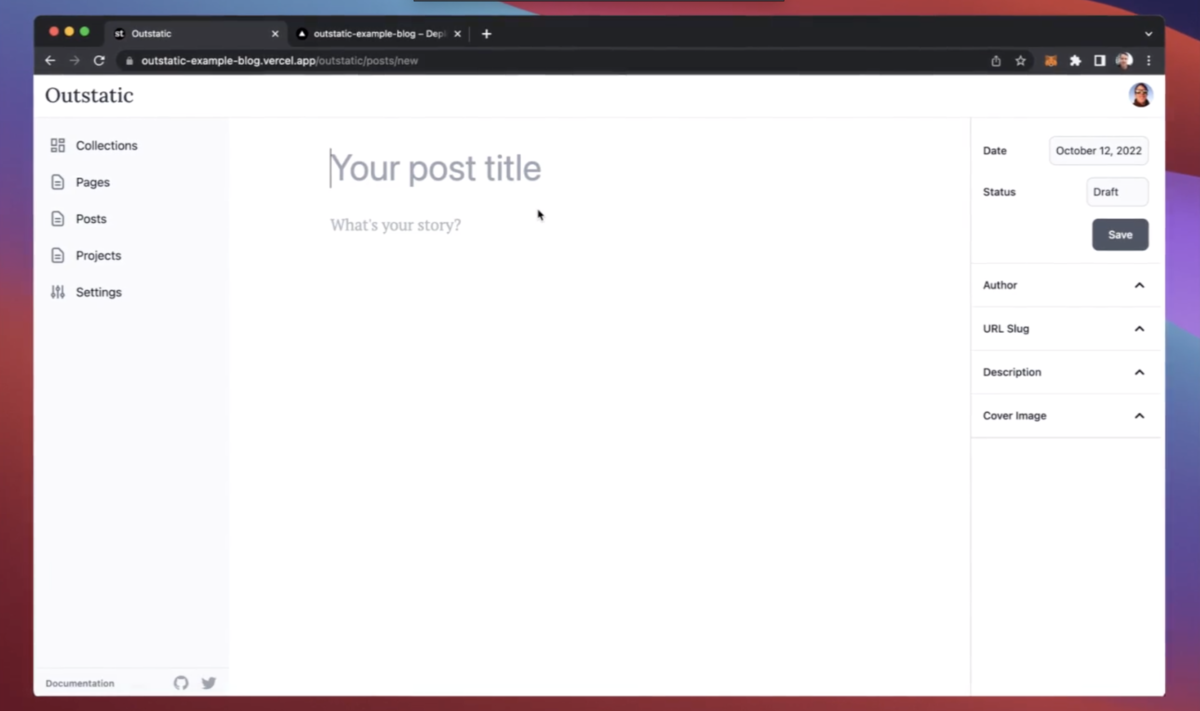The height and width of the screenshot is (711, 1200).
Task: Open the Projects section icon
Action: (57, 255)
